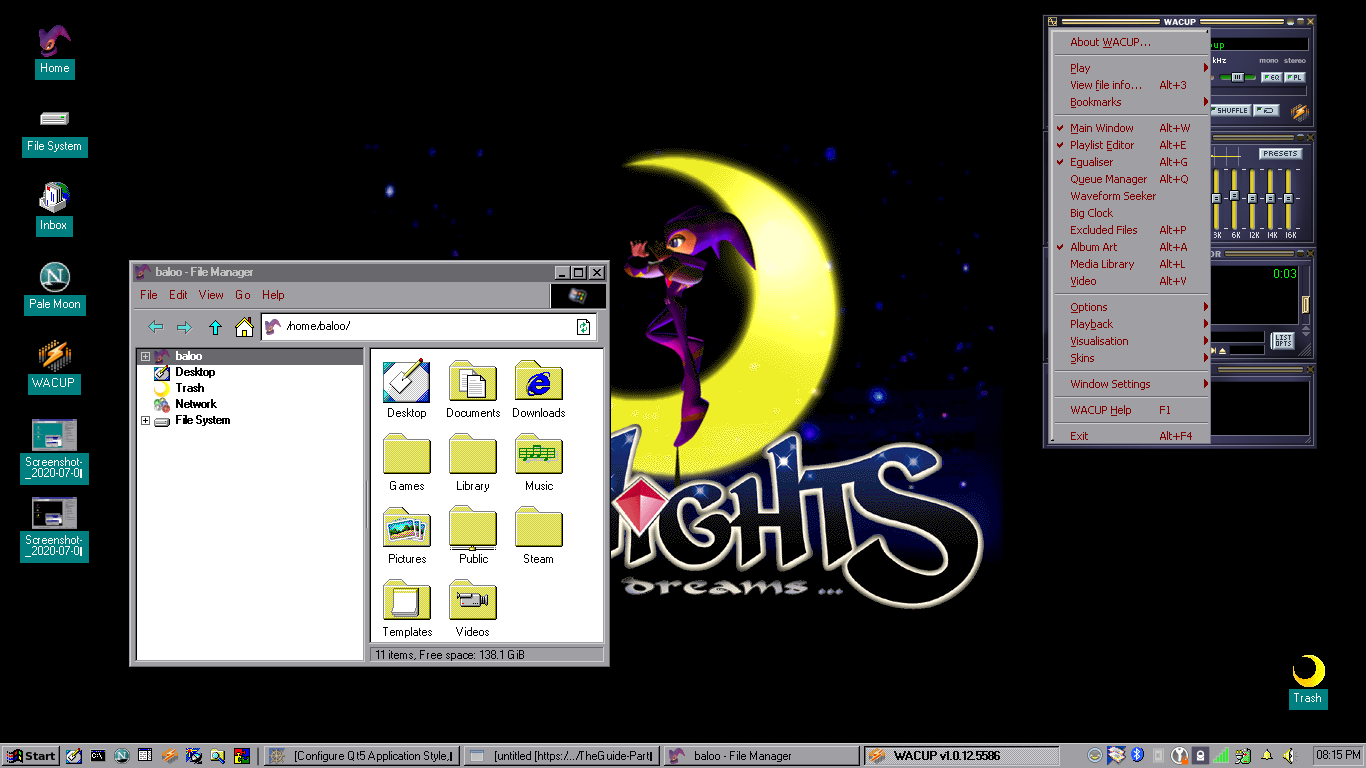
Task: Open the Templates folder
Action: coord(407,609)
